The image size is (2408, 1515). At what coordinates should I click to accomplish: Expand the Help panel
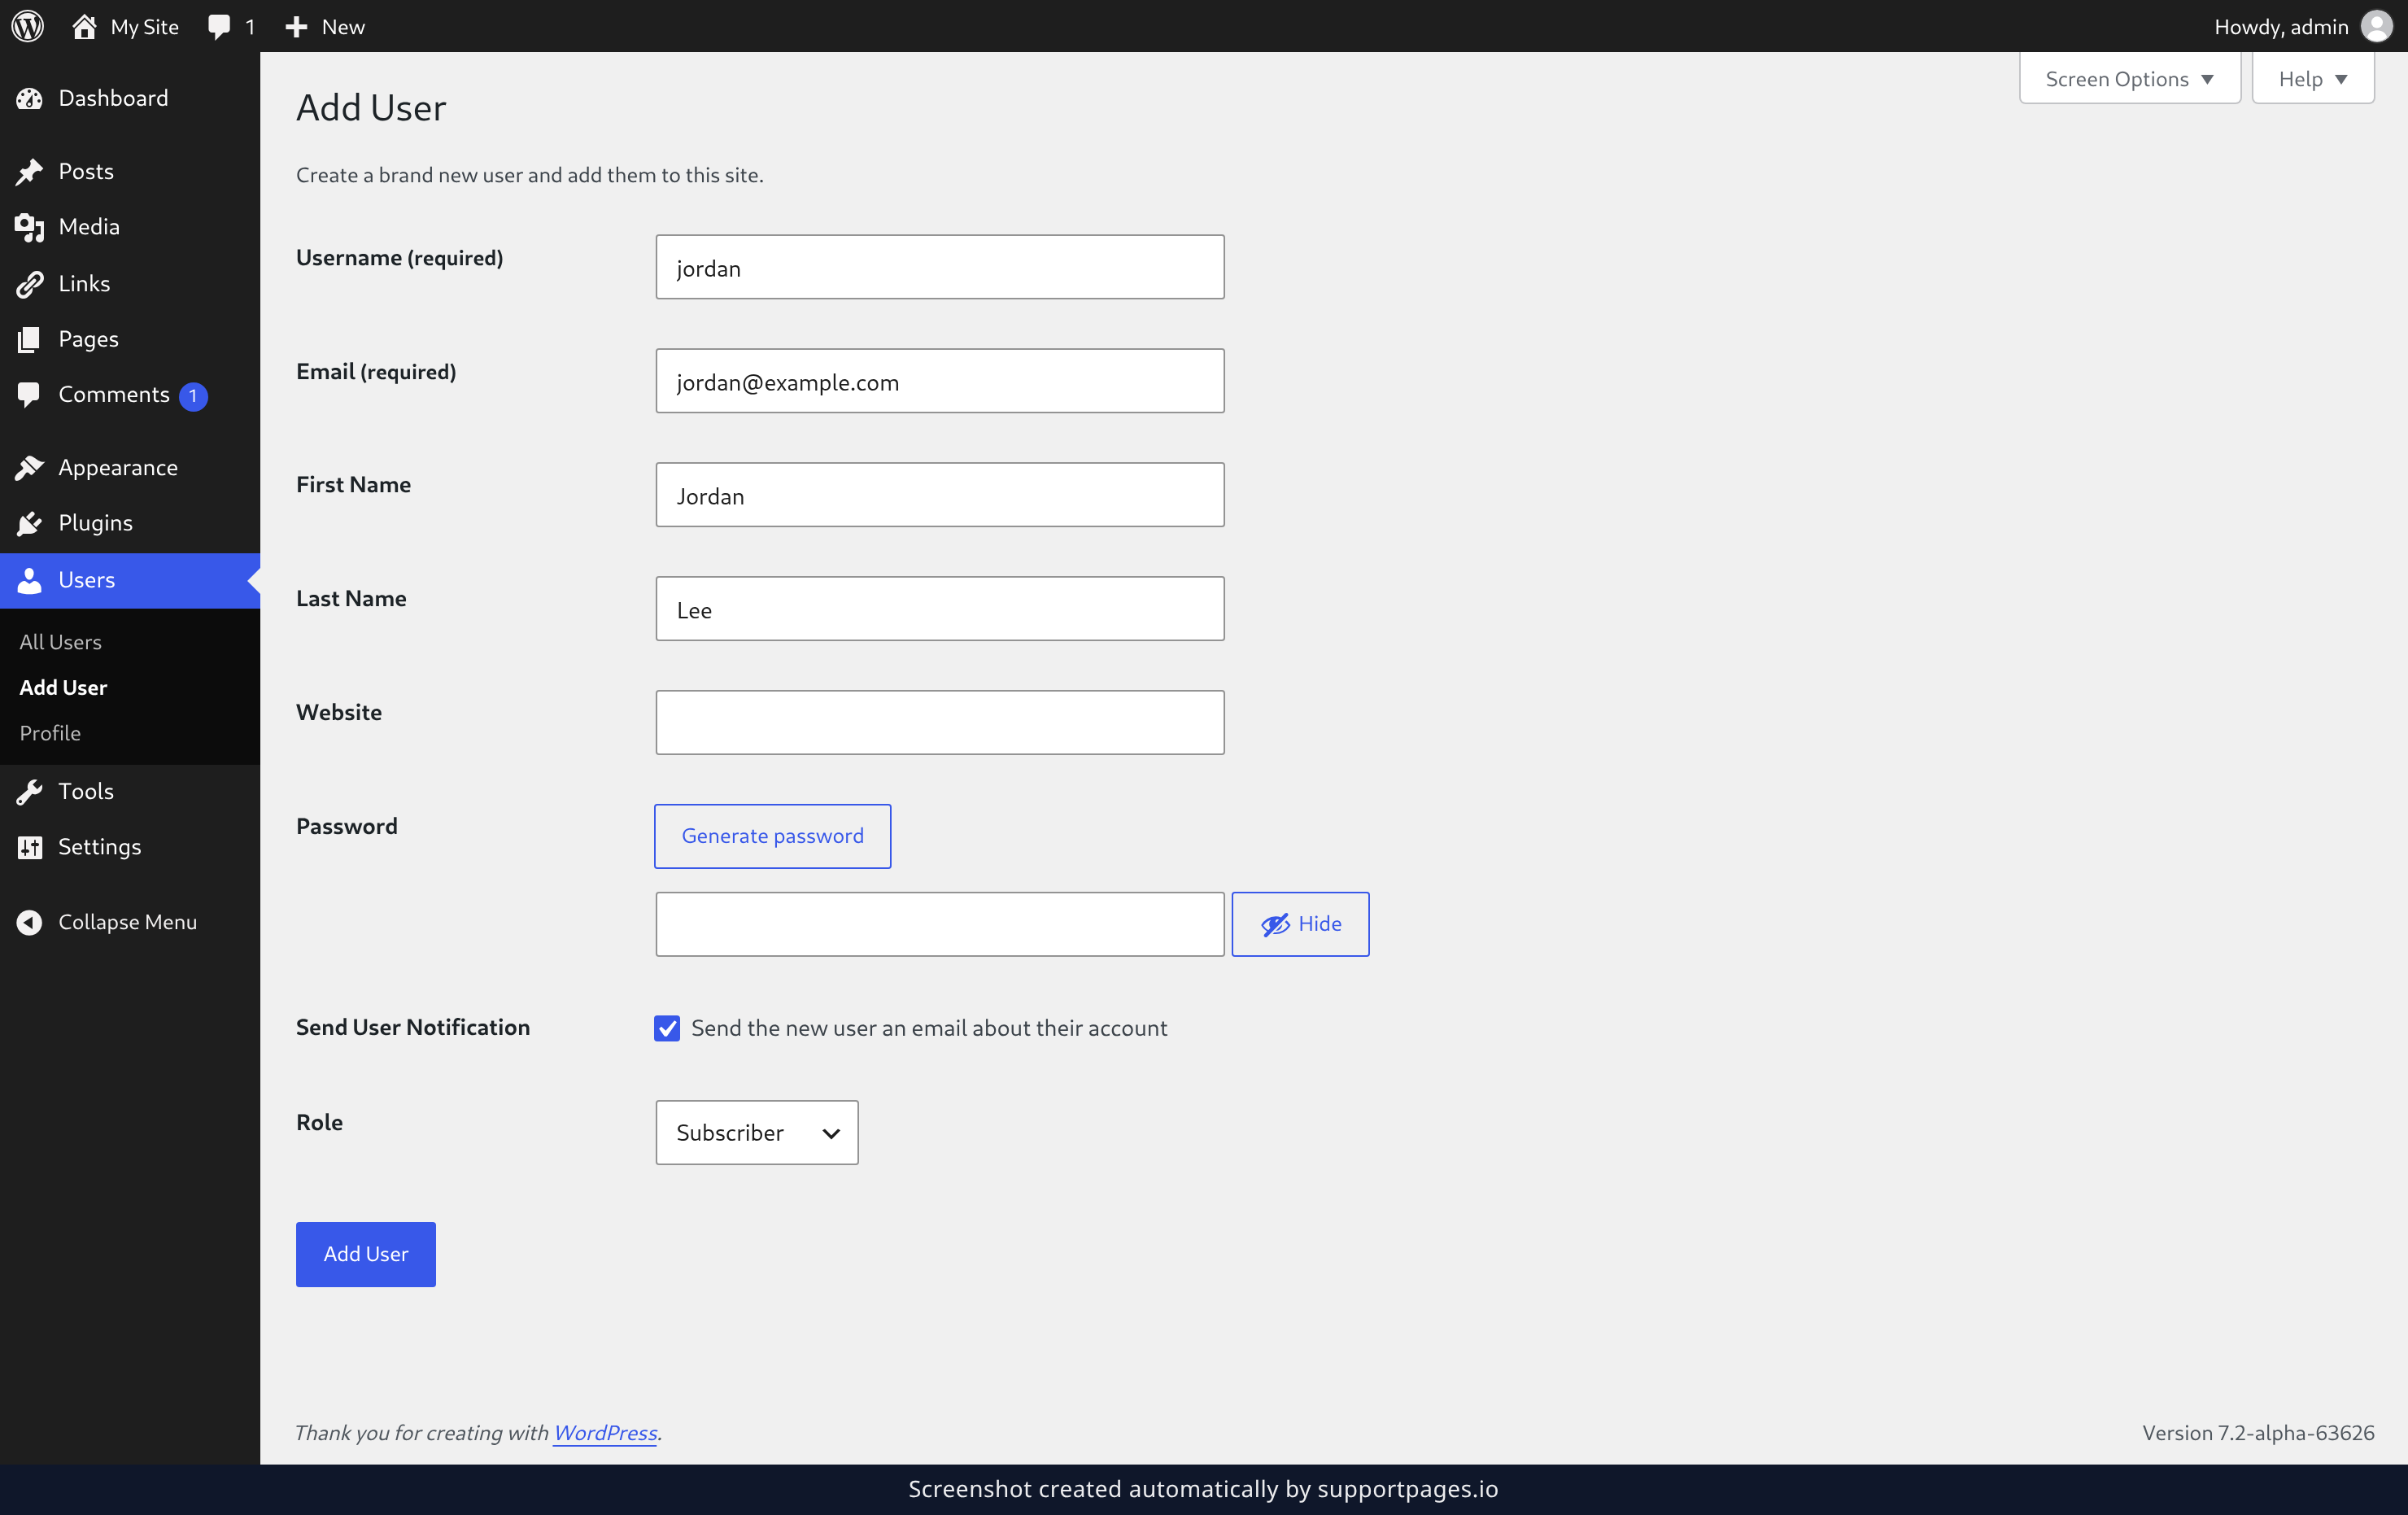coord(2313,78)
